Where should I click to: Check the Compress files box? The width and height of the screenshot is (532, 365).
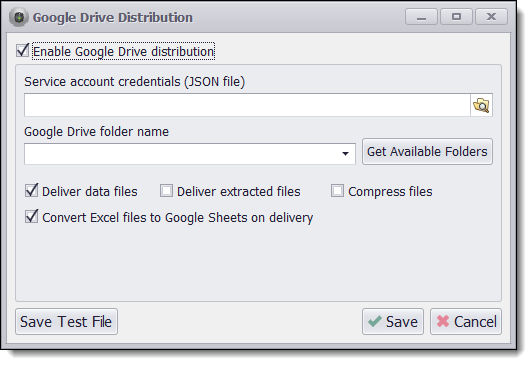(x=337, y=191)
